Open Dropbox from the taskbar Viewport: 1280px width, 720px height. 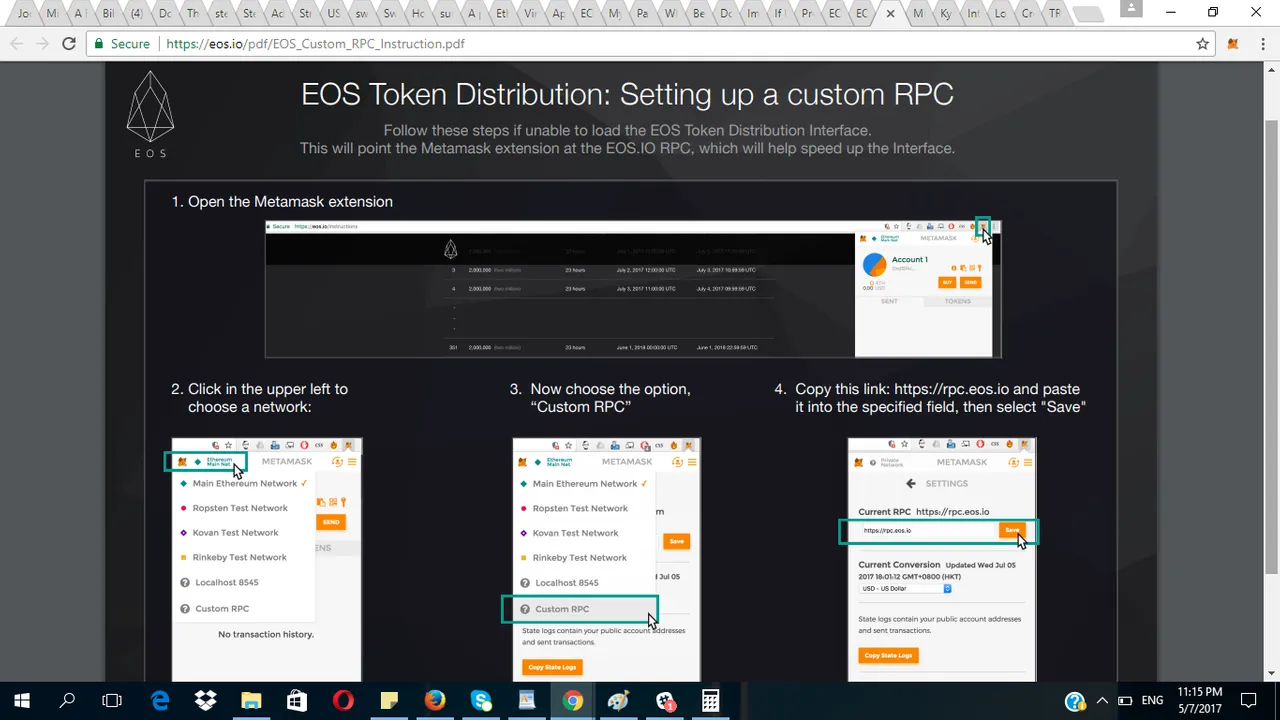click(x=206, y=701)
